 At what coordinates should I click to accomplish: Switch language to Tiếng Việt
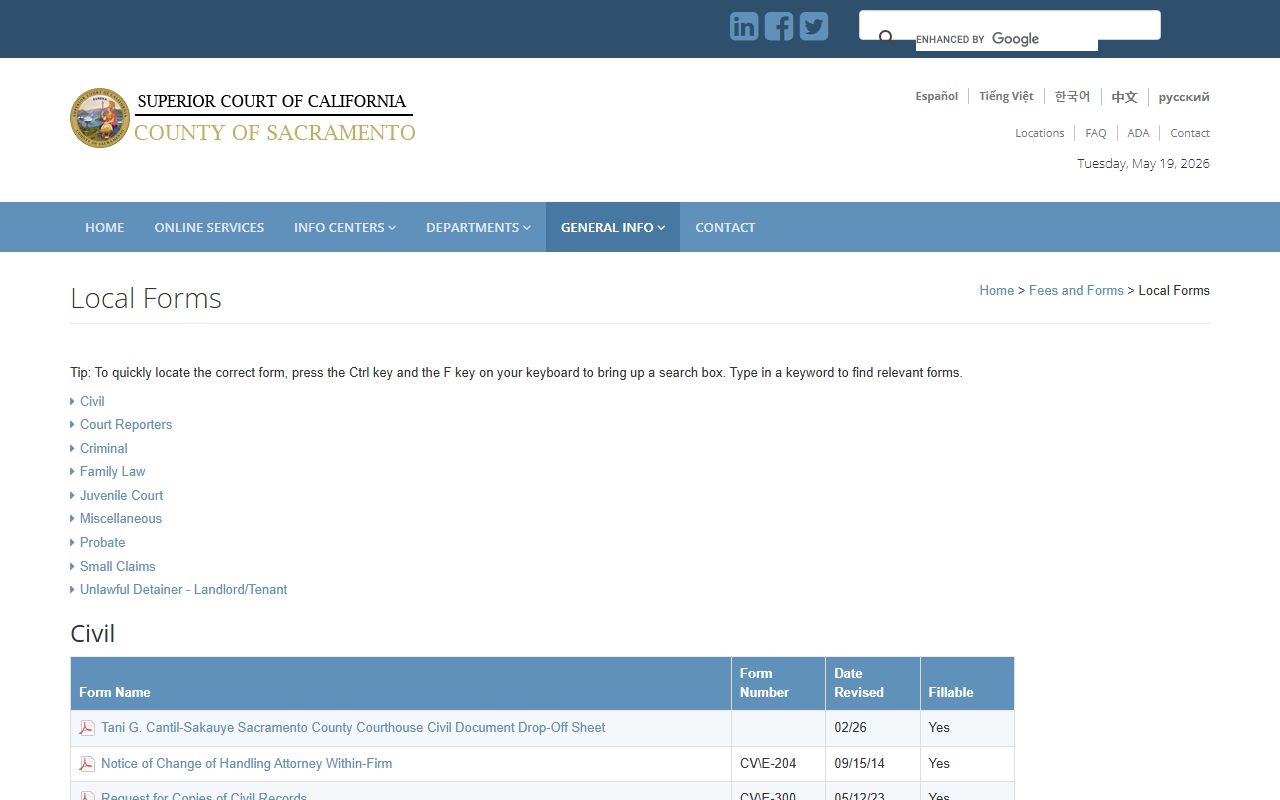tap(1006, 96)
